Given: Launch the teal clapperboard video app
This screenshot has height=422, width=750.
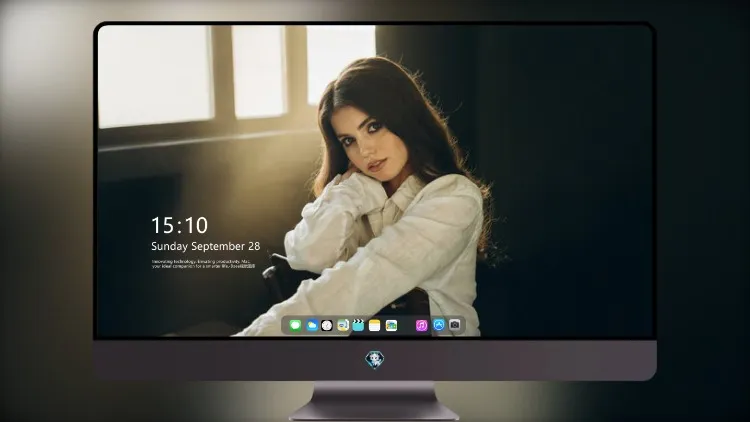Looking at the screenshot, I should click(358, 325).
